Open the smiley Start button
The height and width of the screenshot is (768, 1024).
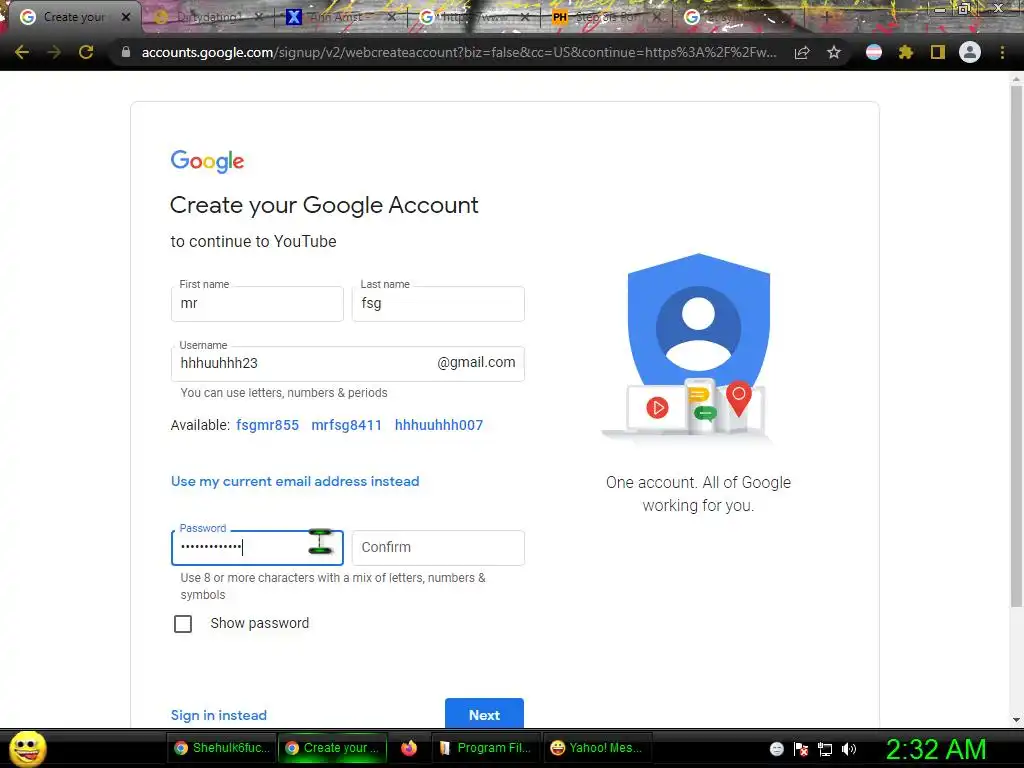27,748
